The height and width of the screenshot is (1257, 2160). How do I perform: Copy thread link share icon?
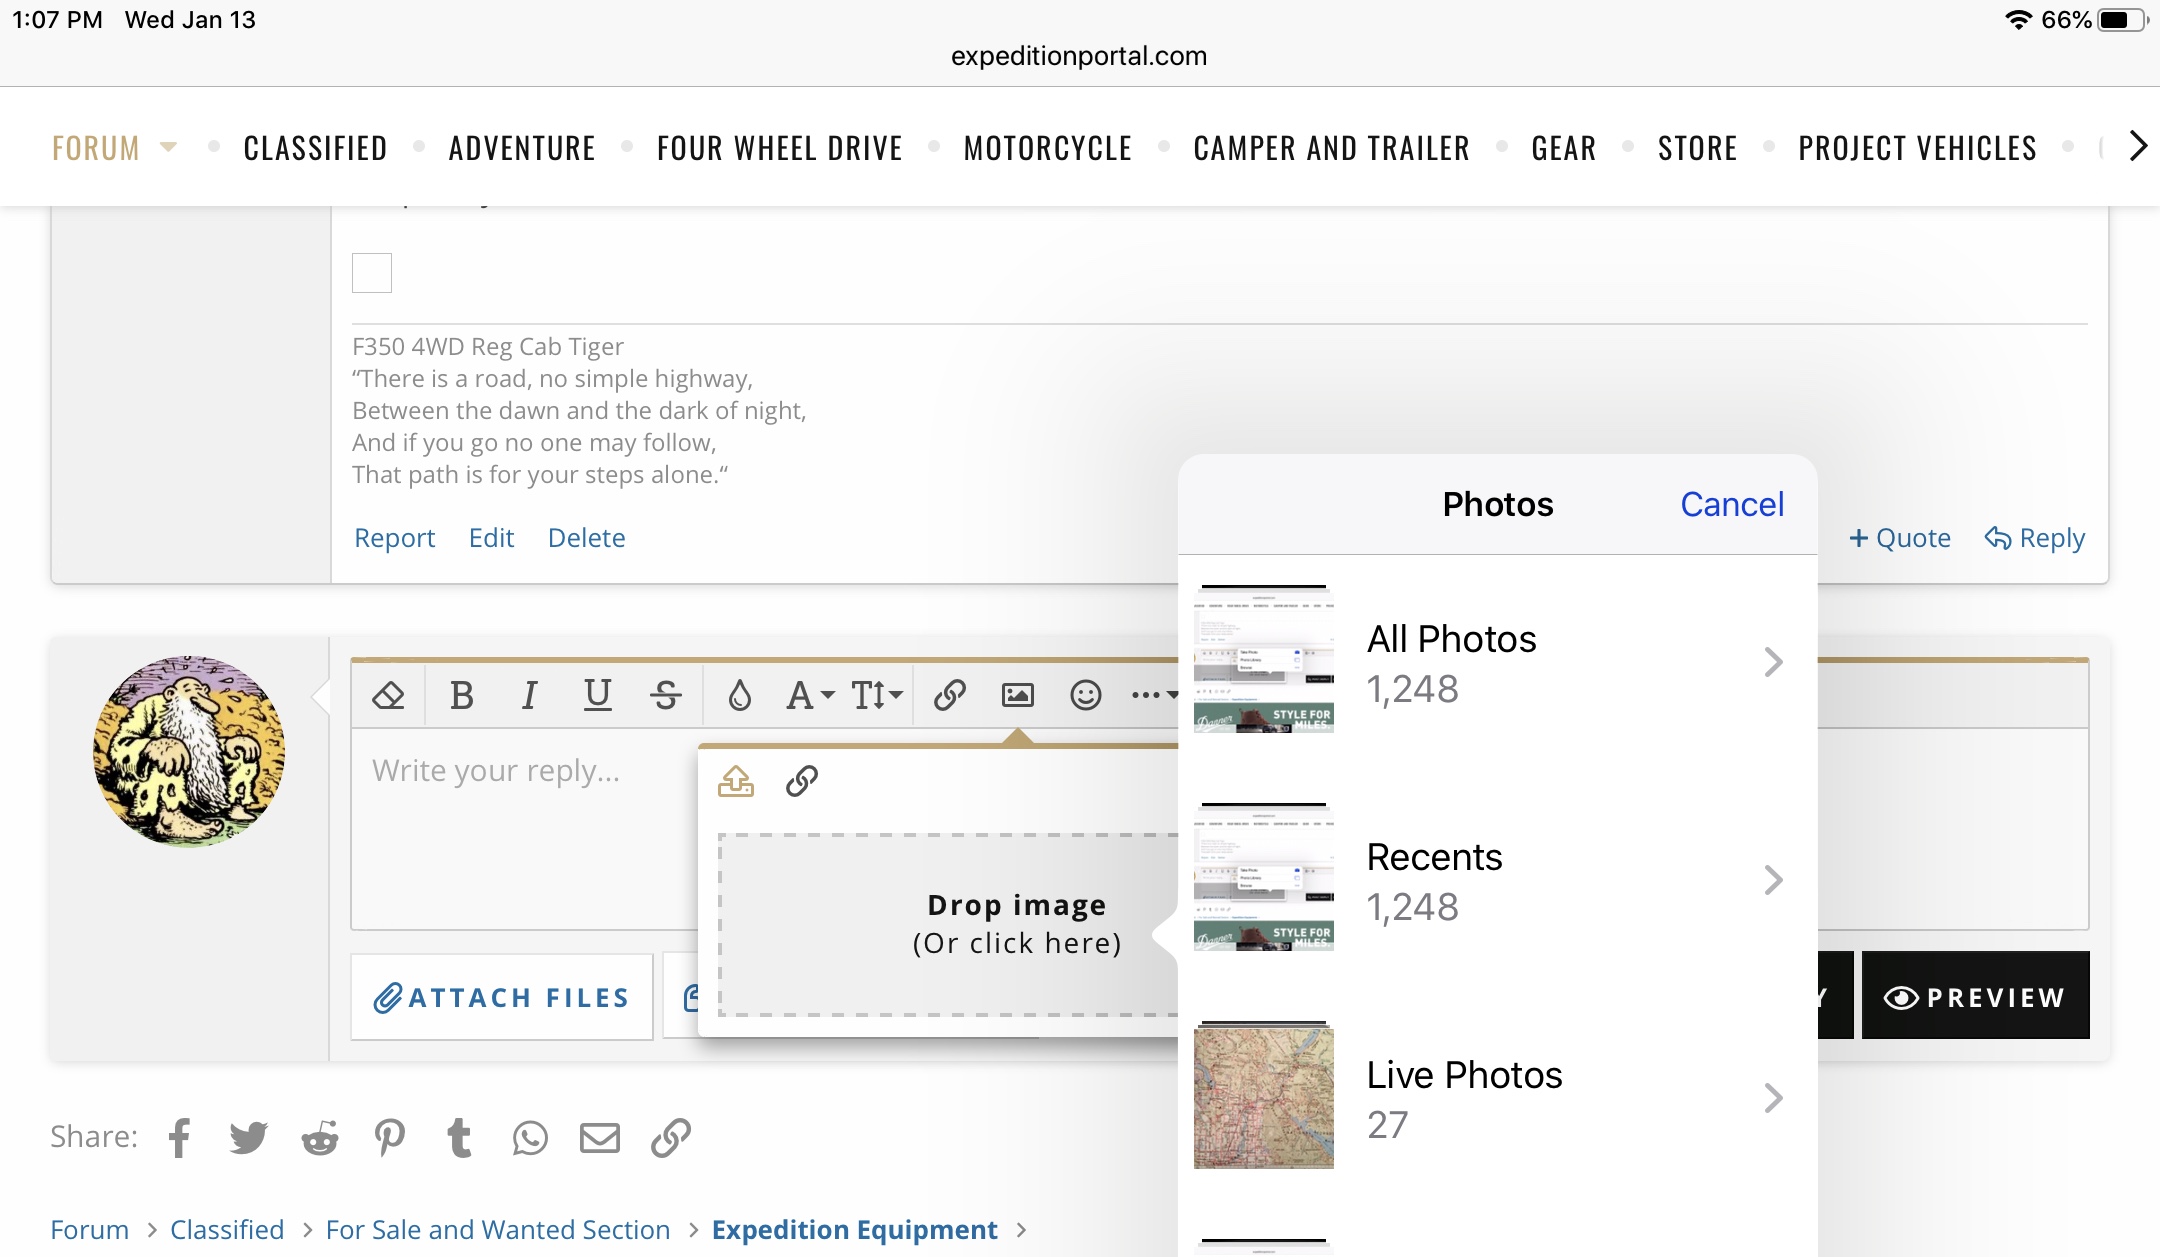click(x=670, y=1137)
